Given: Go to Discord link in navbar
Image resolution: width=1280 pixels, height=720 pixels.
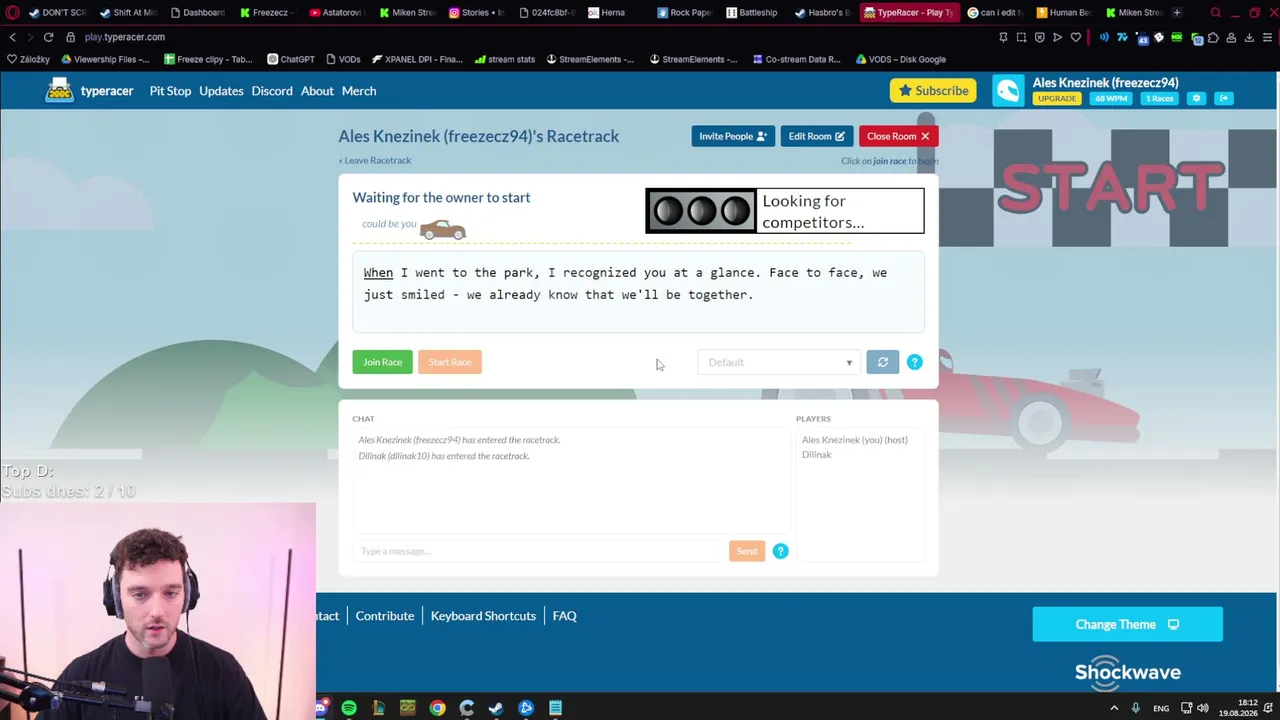Looking at the screenshot, I should [272, 91].
